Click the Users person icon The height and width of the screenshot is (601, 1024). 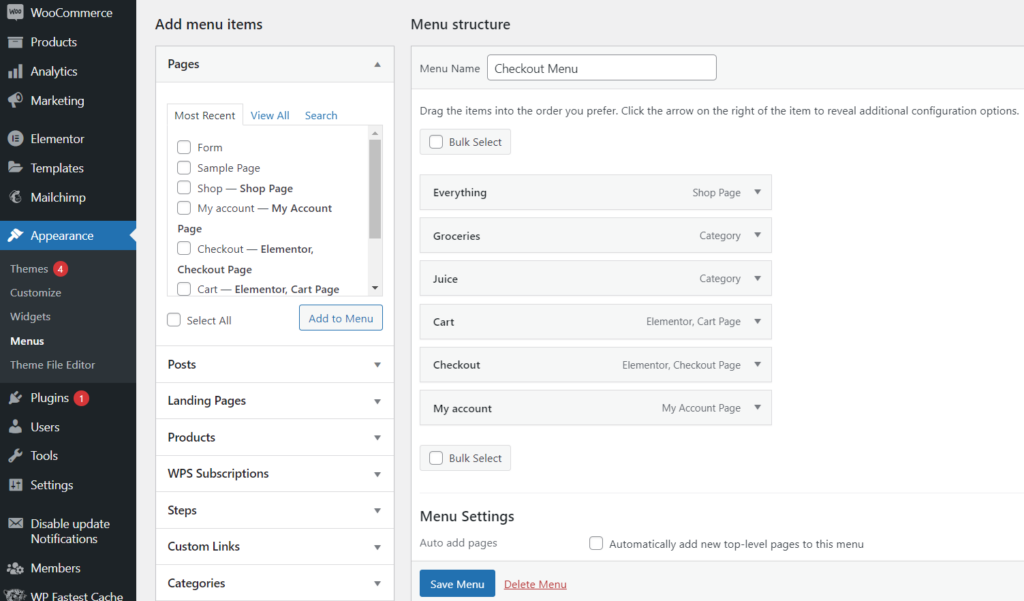pyautogui.click(x=15, y=427)
